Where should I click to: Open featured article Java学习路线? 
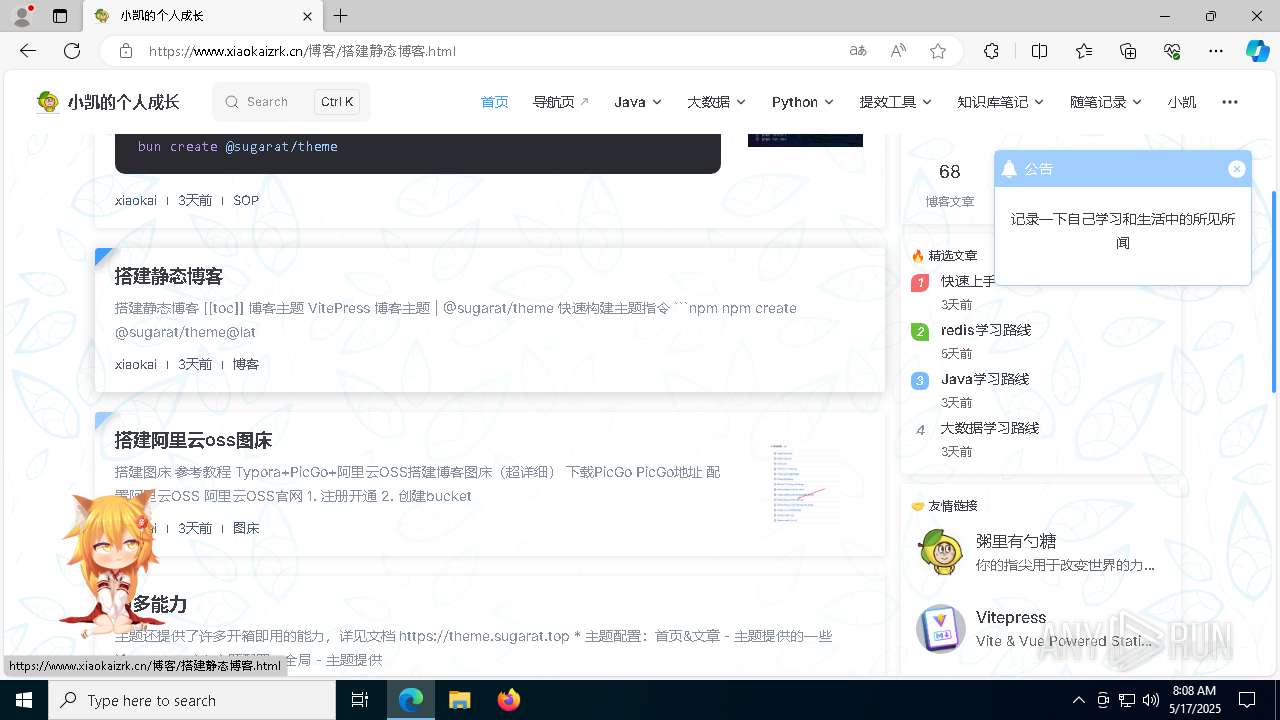click(x=985, y=379)
